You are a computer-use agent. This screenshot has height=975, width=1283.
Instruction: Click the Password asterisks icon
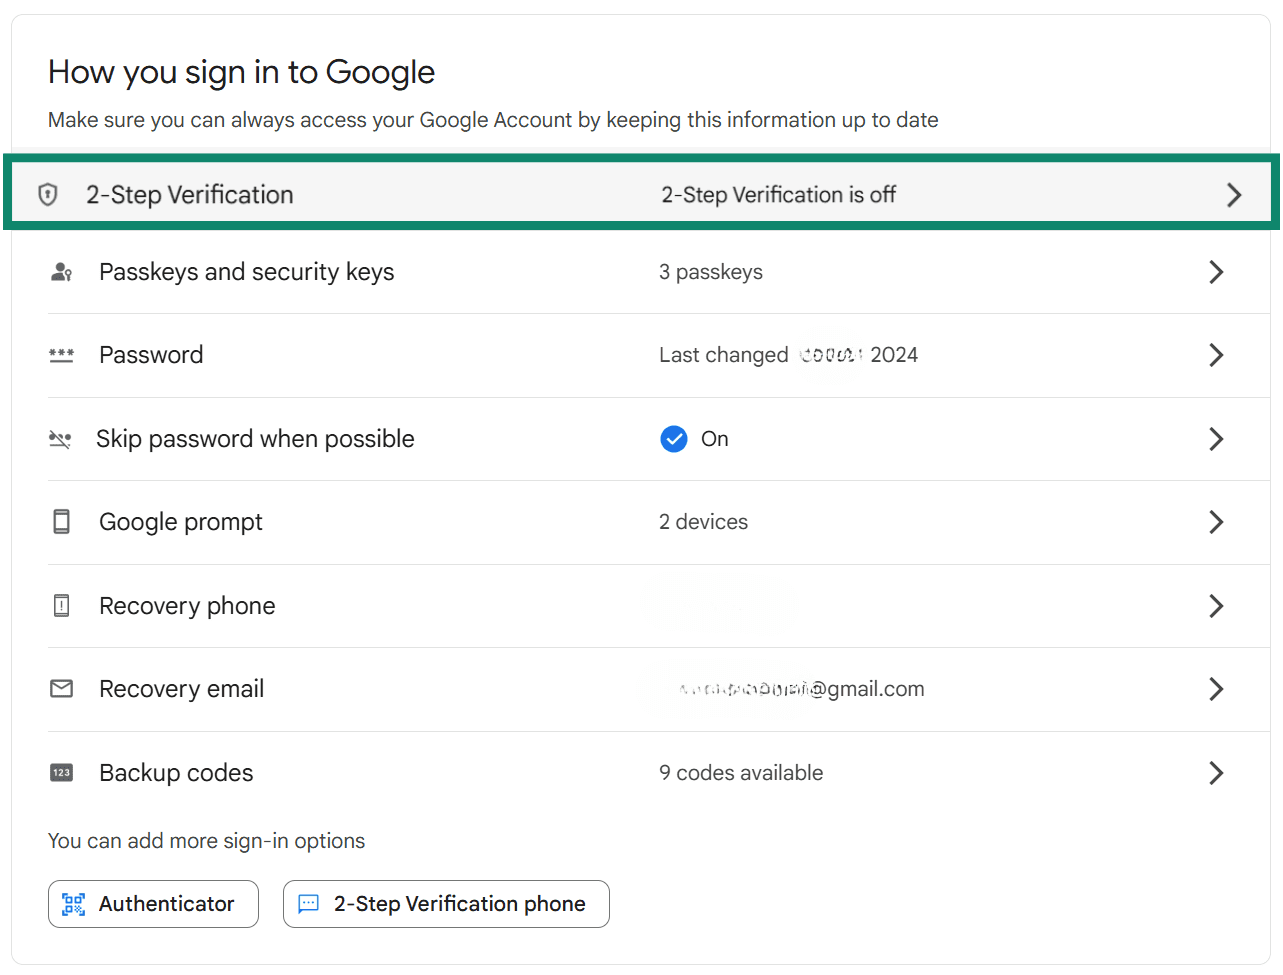click(x=62, y=355)
